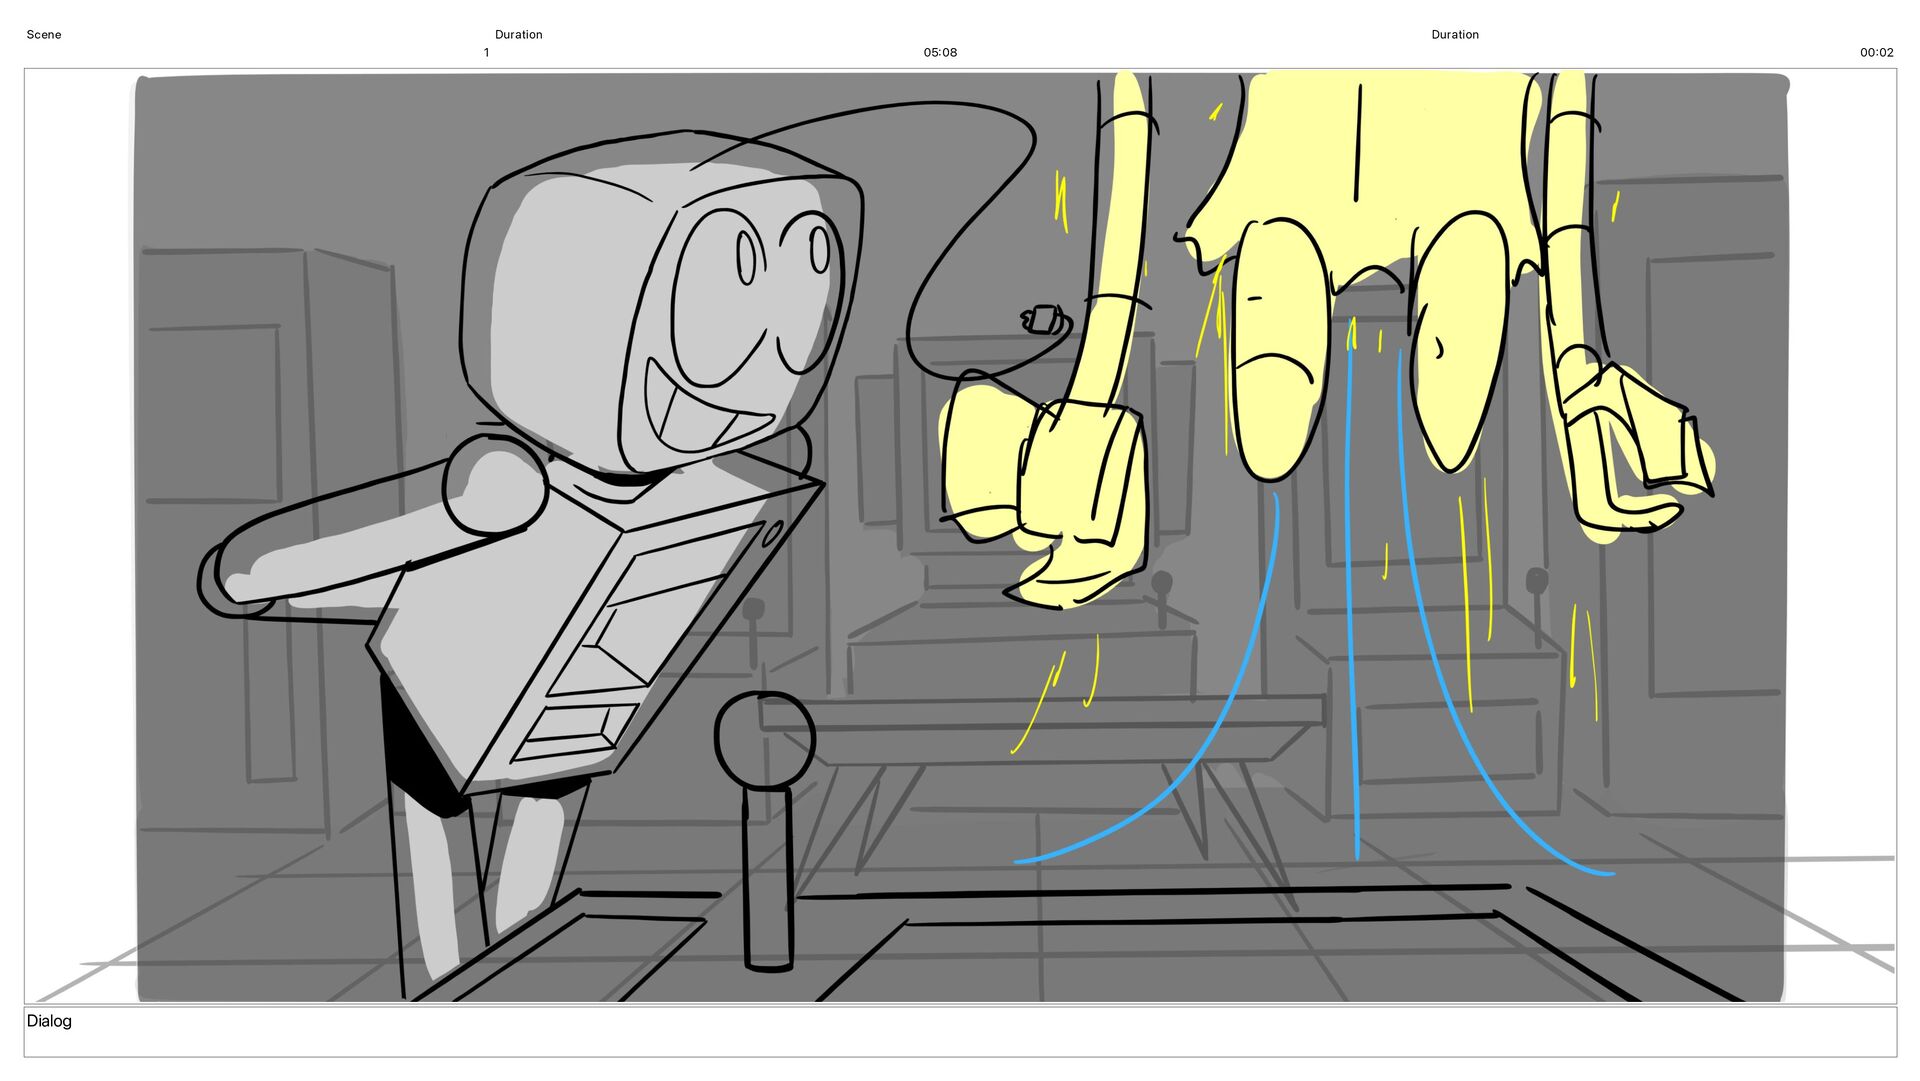Click the Duration label beside 00:02
1920x1081 pixels.
pyautogui.click(x=1455, y=34)
